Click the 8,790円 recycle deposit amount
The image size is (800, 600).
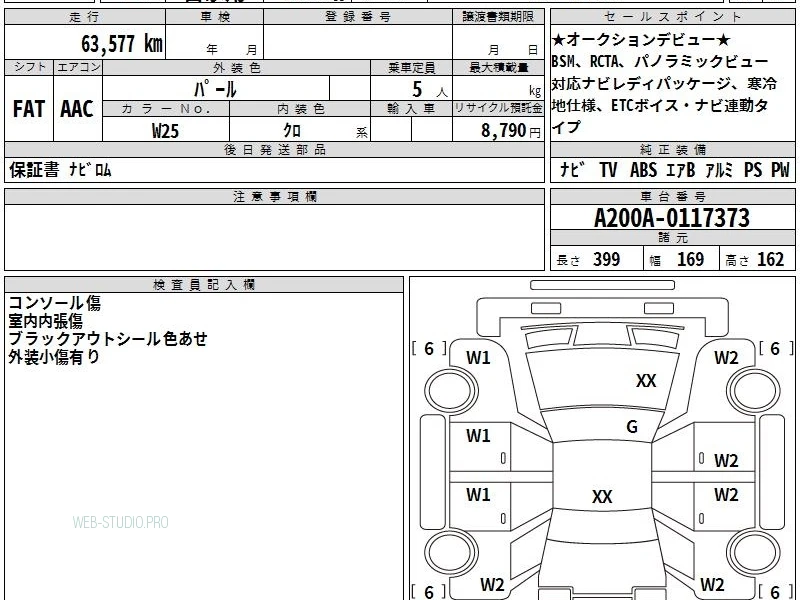511,131
